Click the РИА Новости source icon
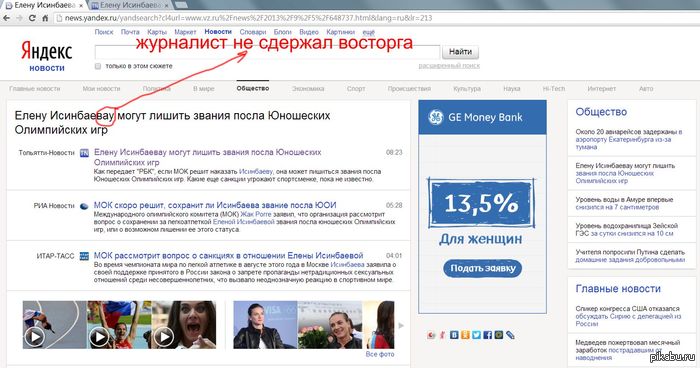The height and width of the screenshot is (368, 700). pyautogui.click(x=84, y=206)
